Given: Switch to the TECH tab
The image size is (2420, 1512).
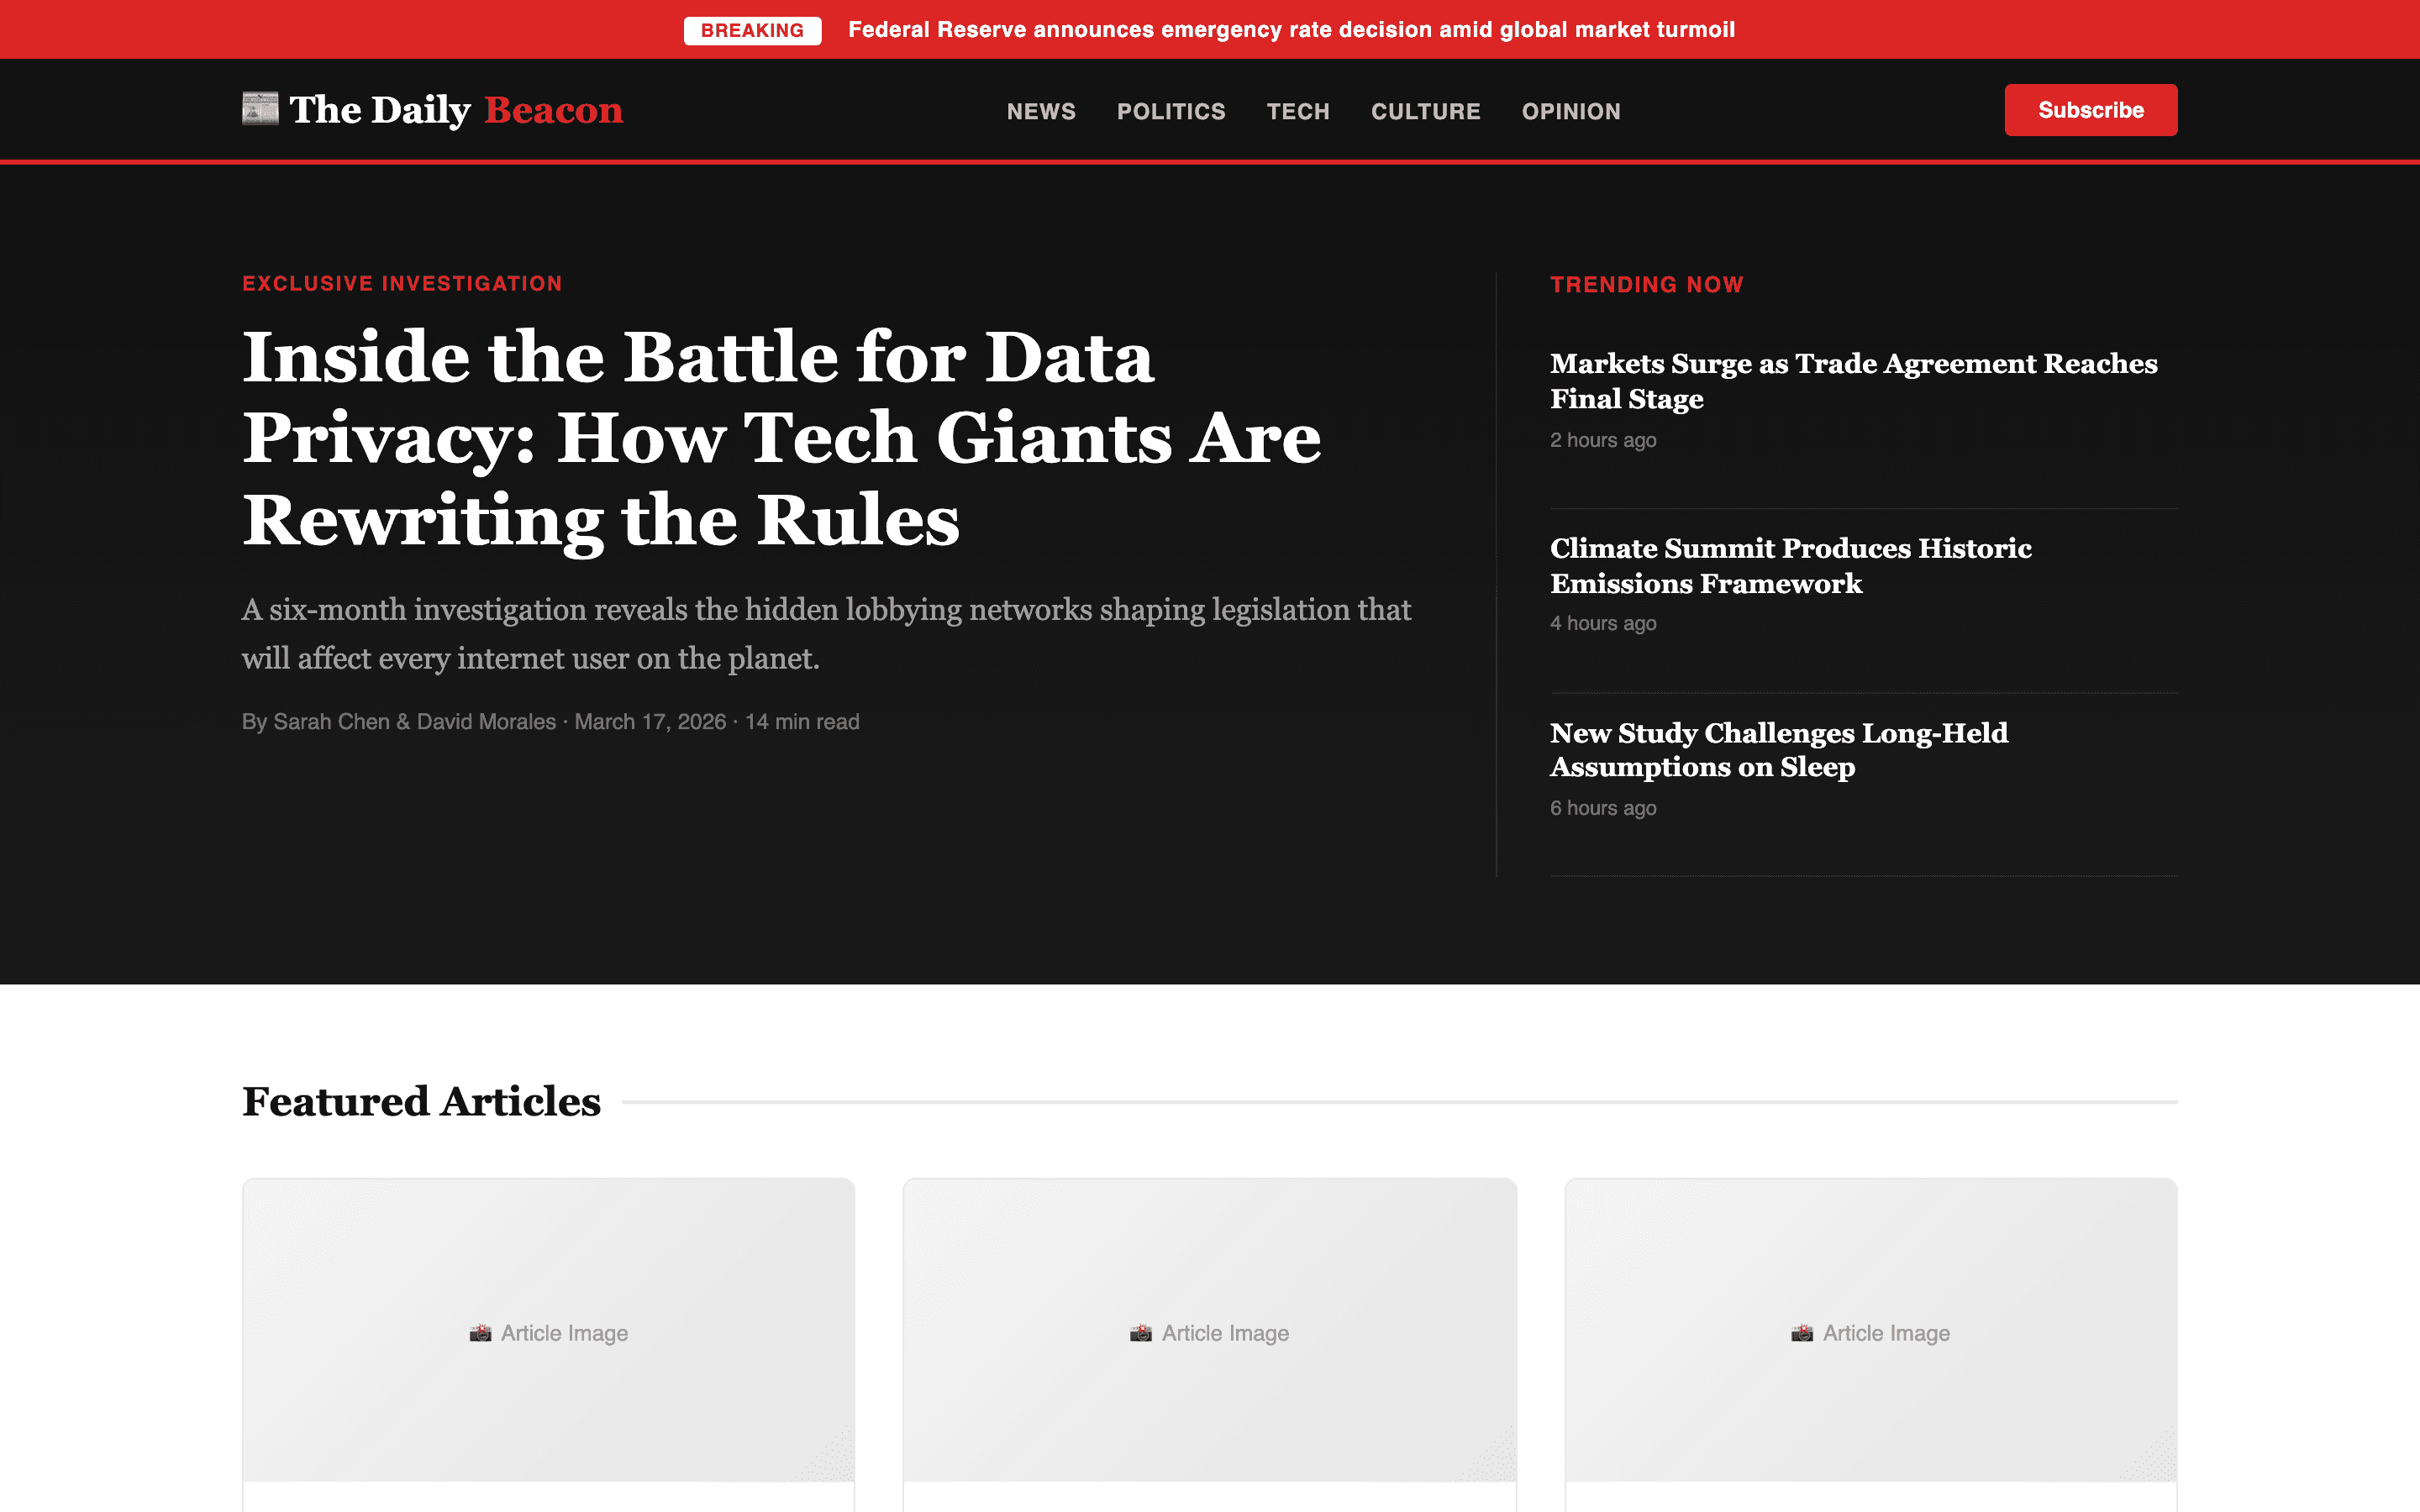Looking at the screenshot, I should point(1298,111).
